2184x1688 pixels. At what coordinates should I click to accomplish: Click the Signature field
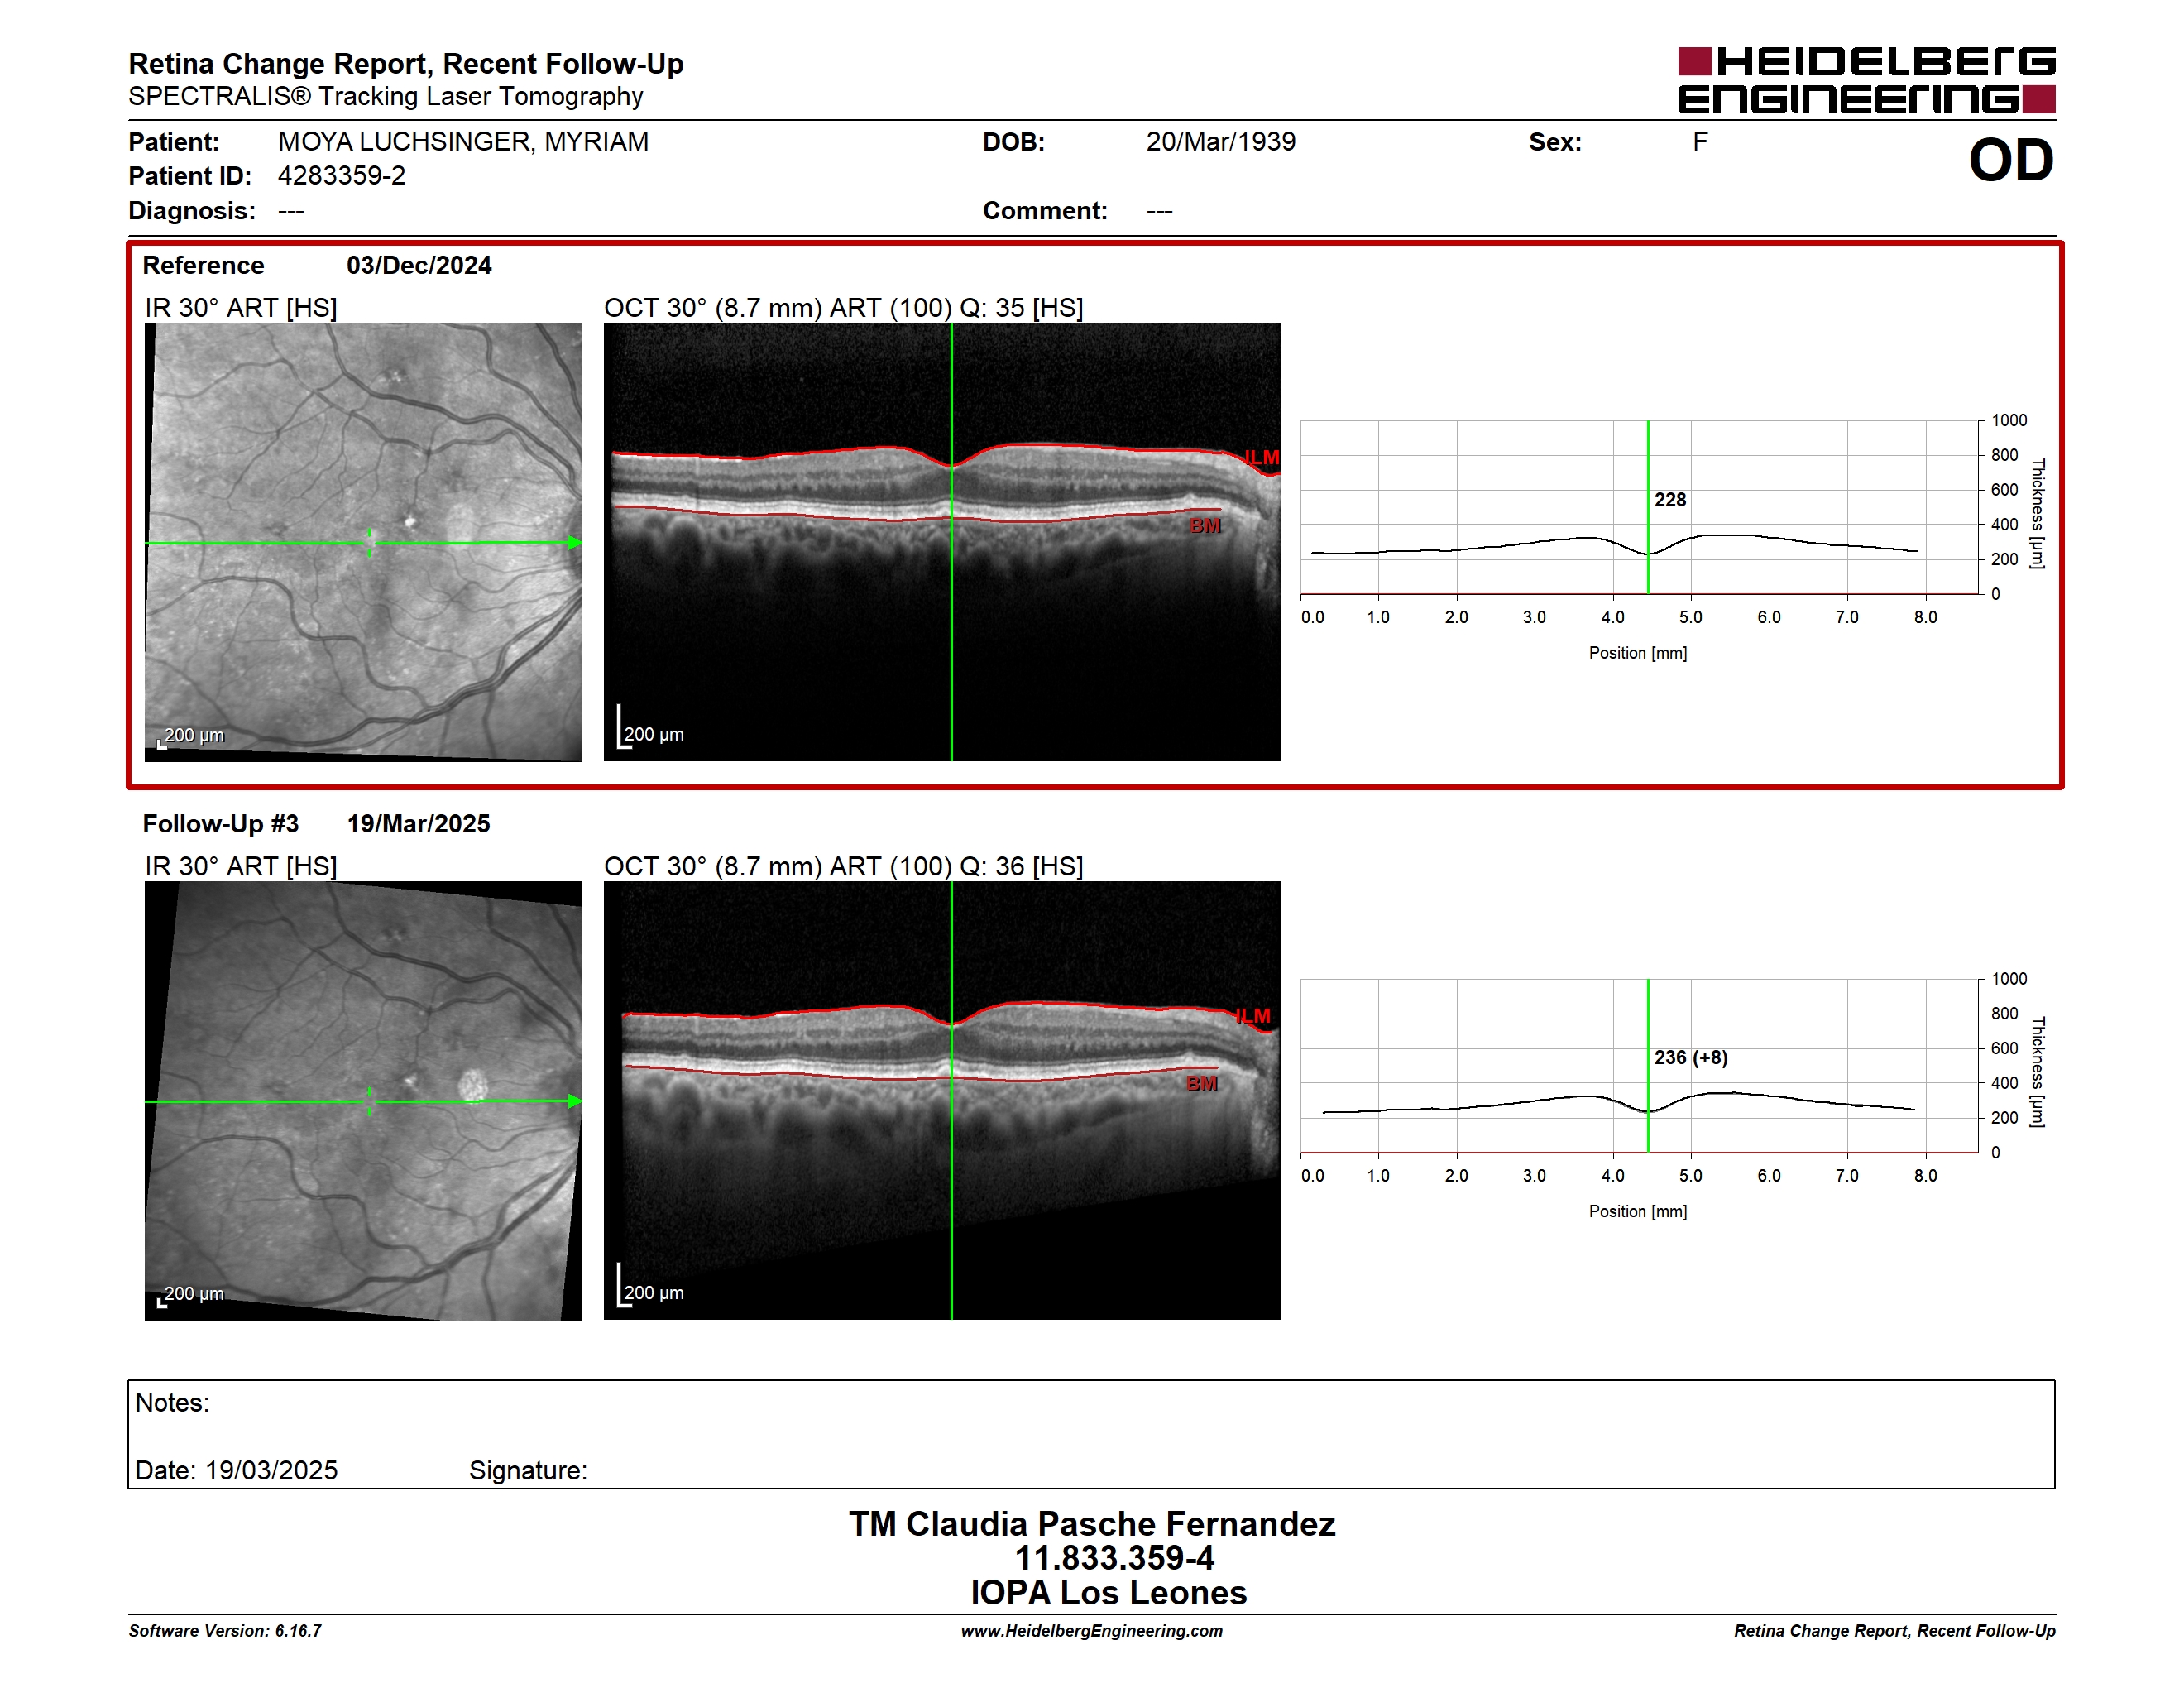528,1471
